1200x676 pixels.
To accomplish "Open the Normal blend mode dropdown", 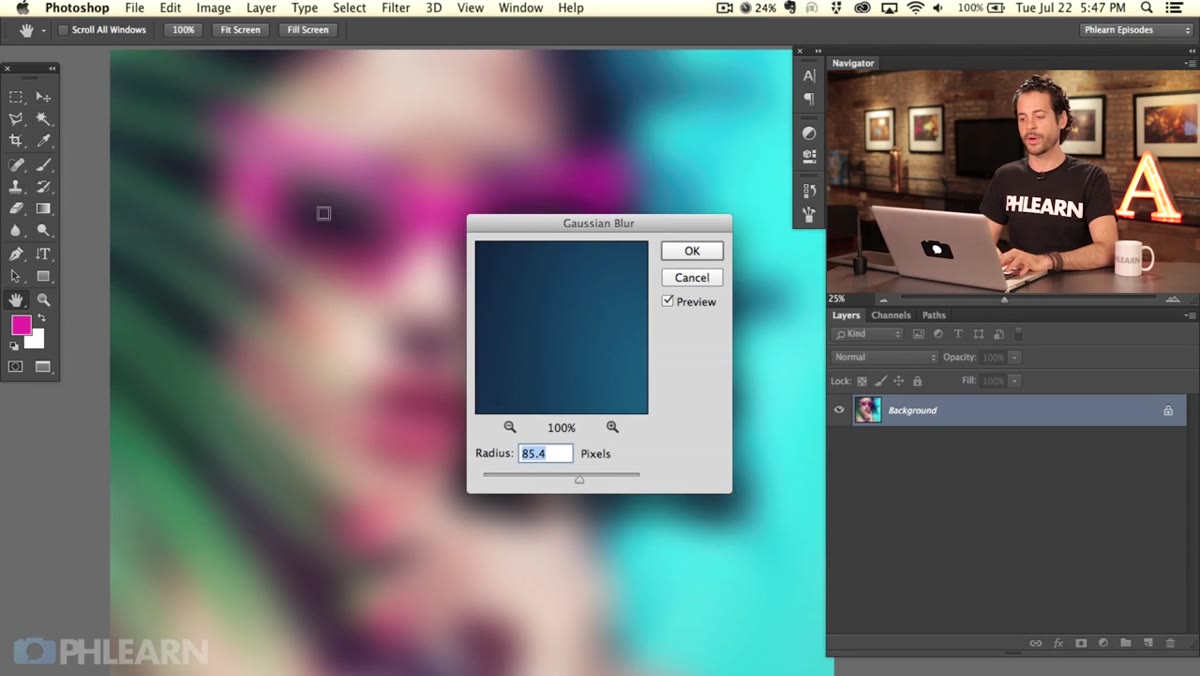I will (884, 357).
